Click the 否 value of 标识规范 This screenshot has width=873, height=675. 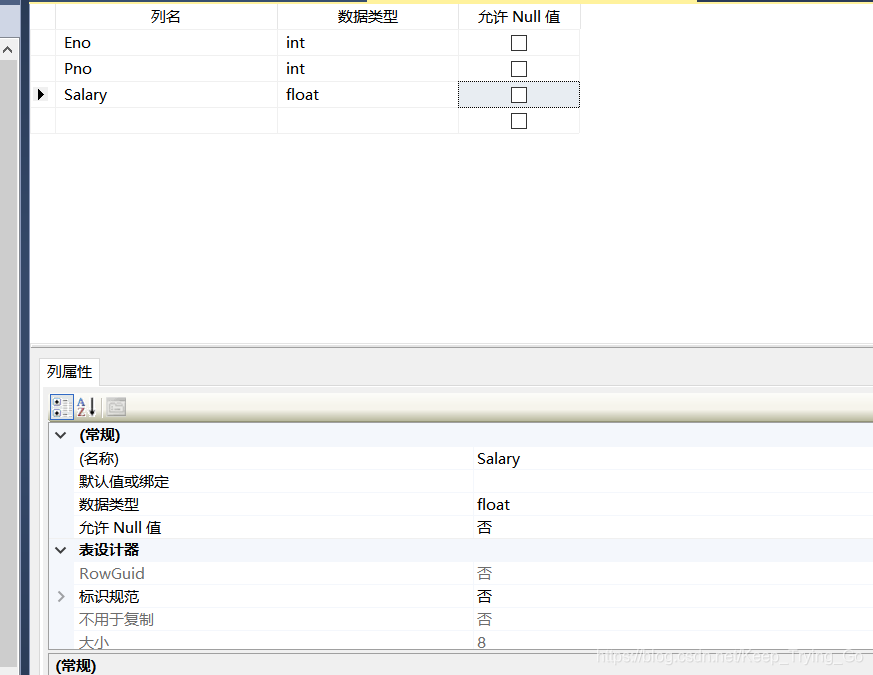pos(673,596)
